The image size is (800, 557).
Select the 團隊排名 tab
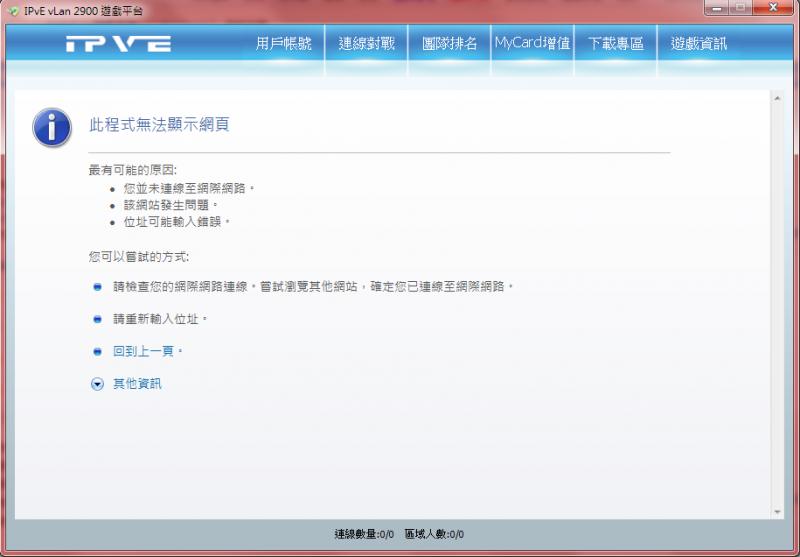pos(449,44)
